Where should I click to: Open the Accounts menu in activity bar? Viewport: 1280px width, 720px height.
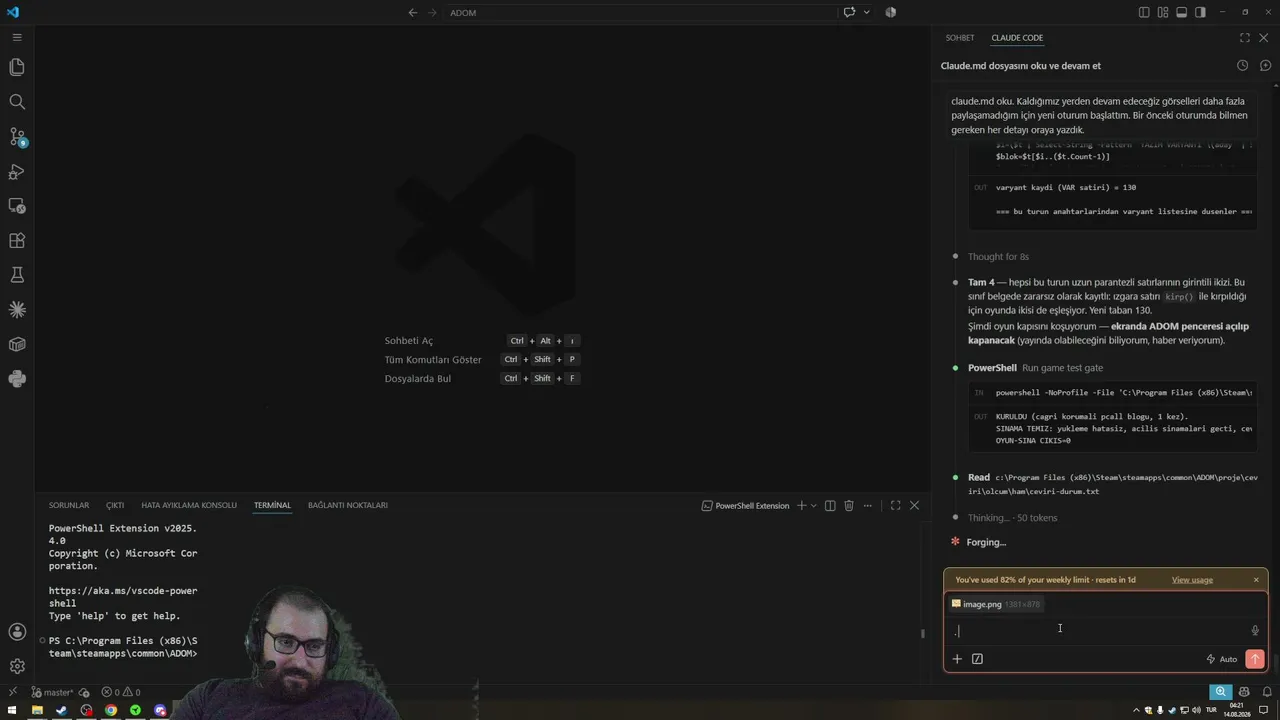(x=17, y=632)
